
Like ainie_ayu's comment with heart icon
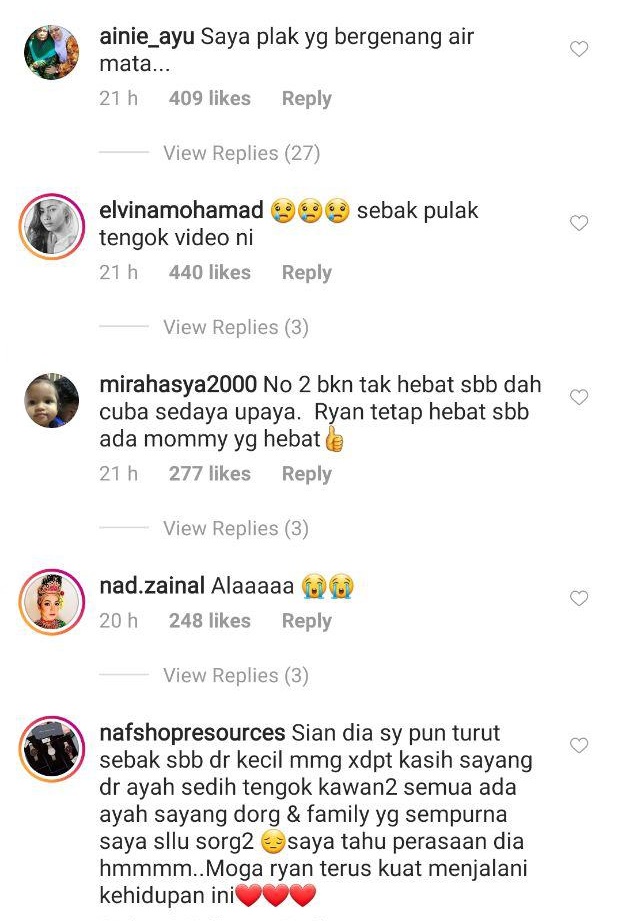[579, 49]
